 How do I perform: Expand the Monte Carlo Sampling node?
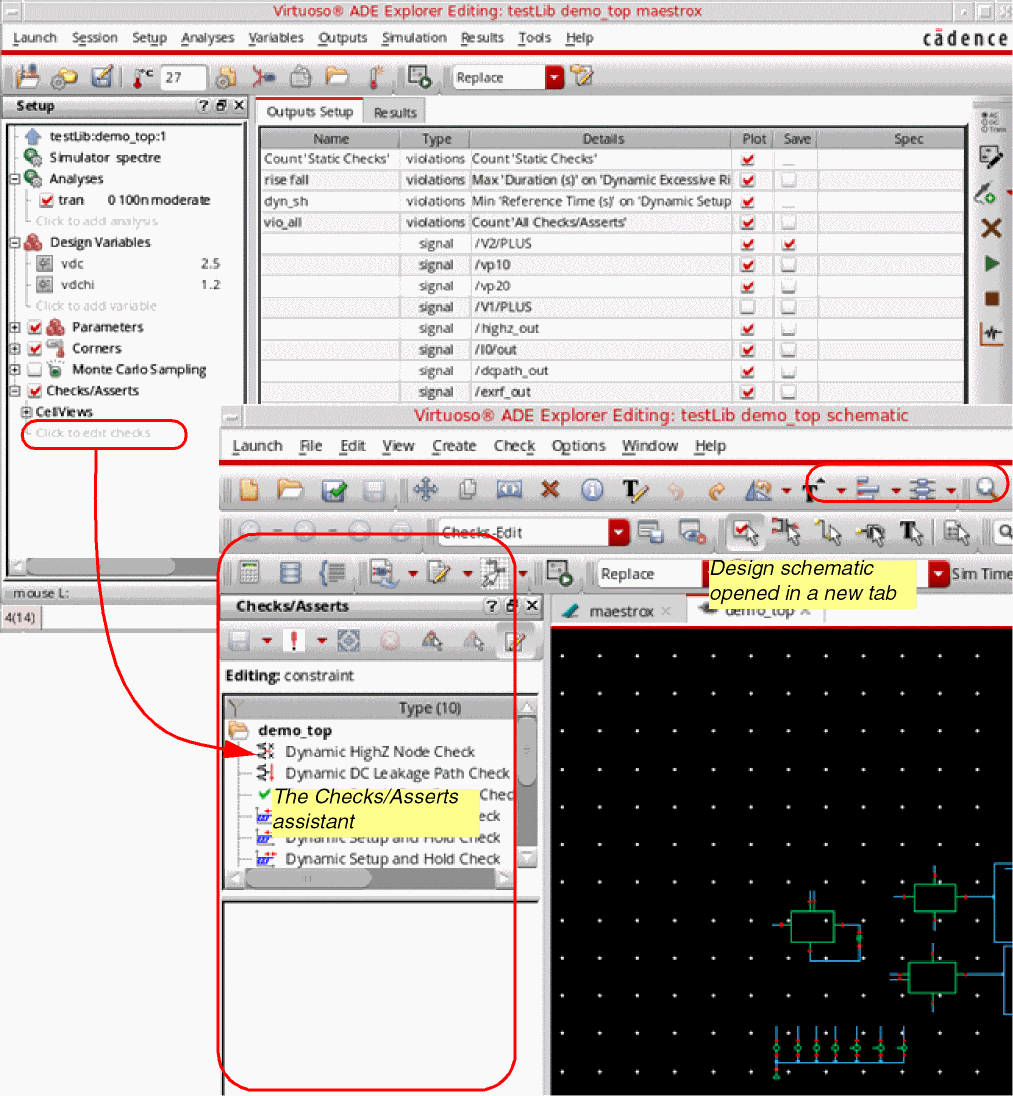(x=15, y=369)
